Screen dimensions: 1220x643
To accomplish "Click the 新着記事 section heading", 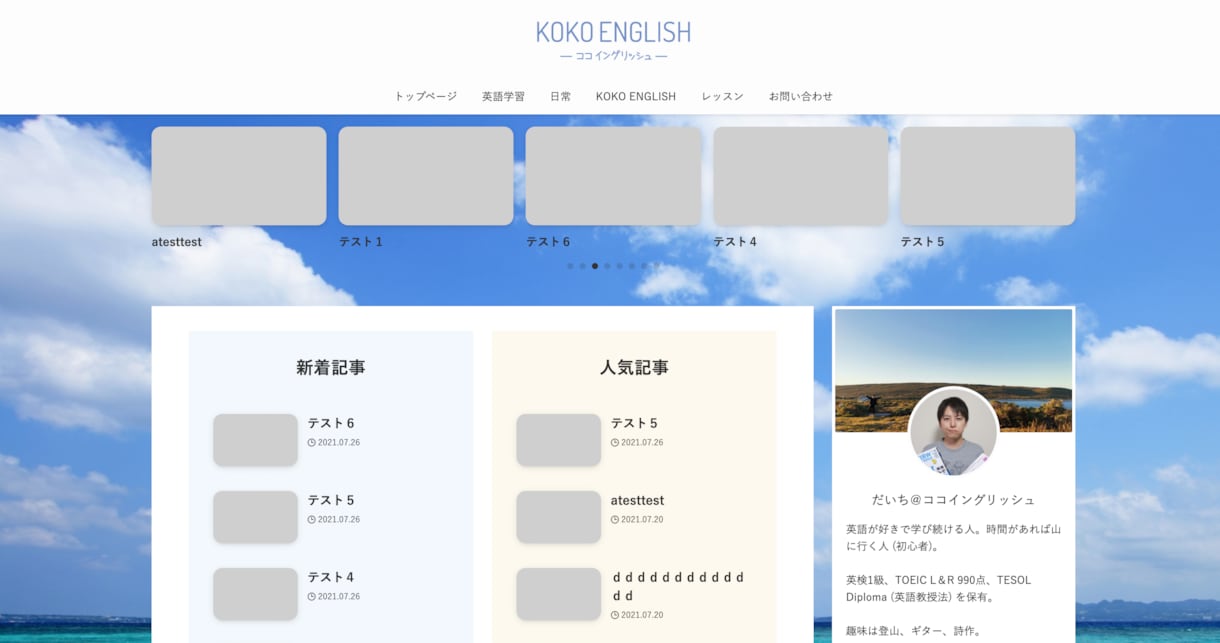I will coord(331,367).
